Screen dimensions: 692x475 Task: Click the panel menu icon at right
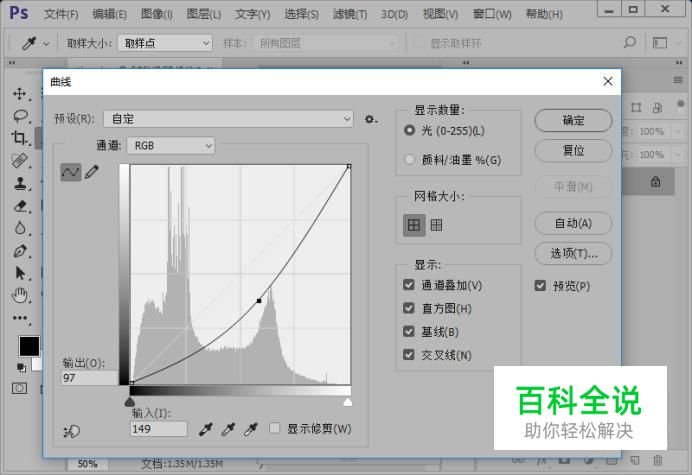click(678, 80)
